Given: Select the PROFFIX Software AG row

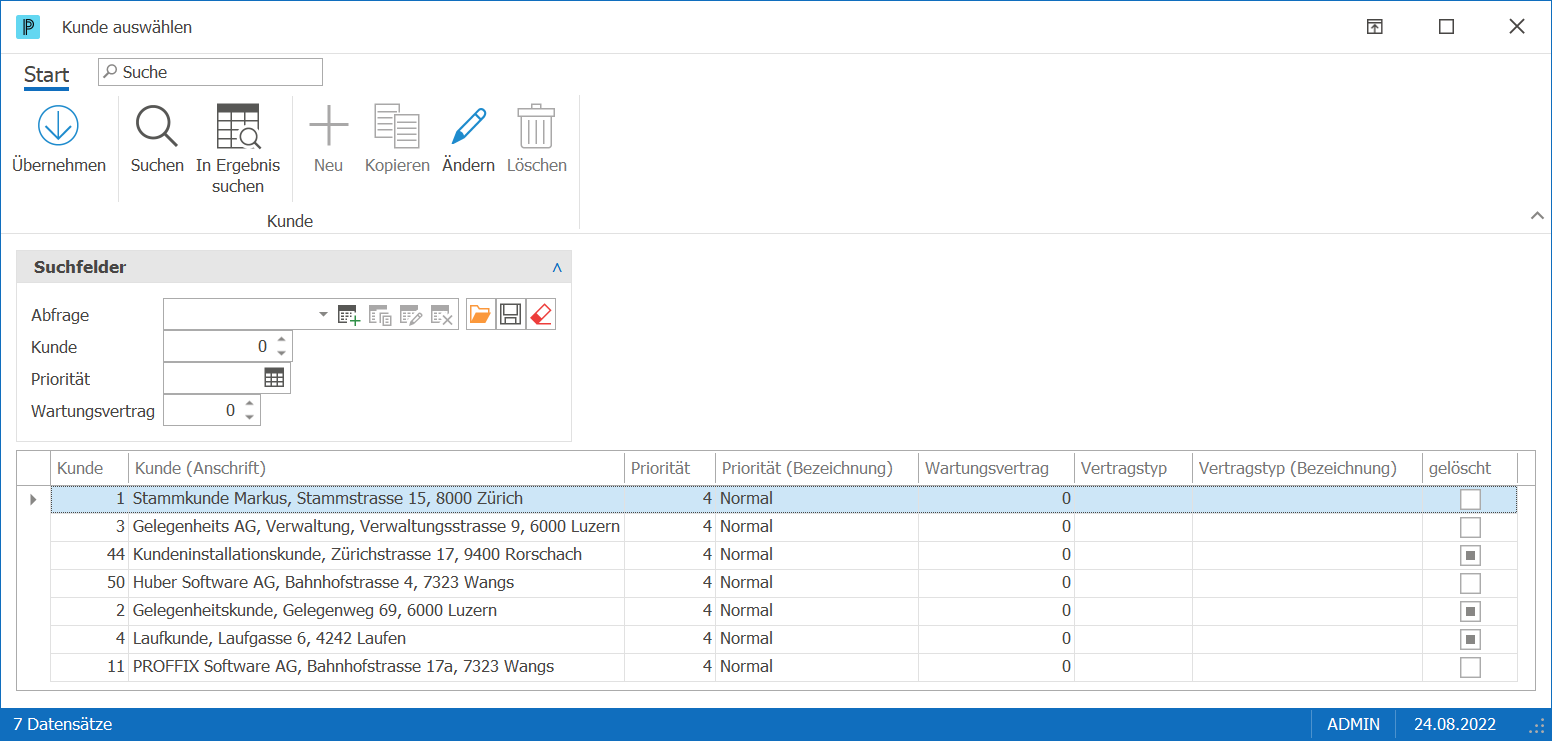Looking at the screenshot, I should 784,667.
